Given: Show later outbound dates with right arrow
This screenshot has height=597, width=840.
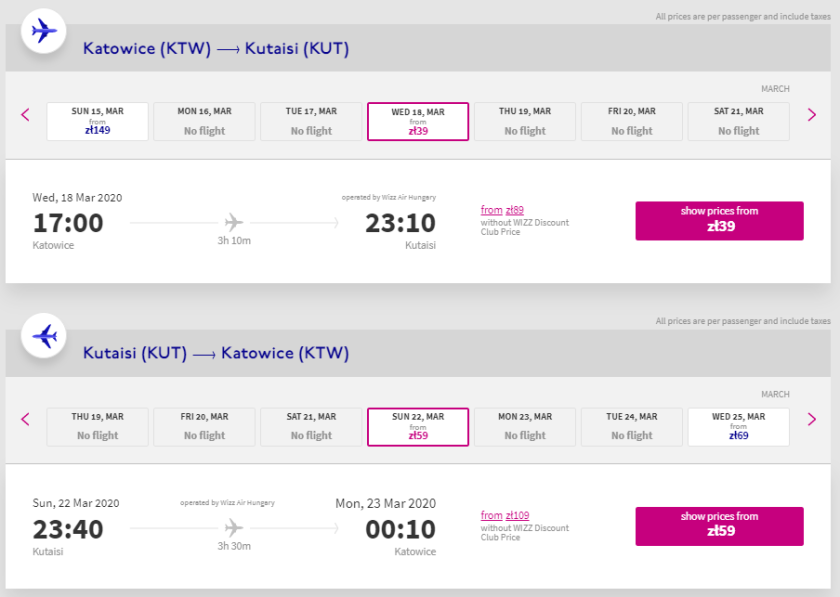Looking at the screenshot, I should (x=812, y=115).
